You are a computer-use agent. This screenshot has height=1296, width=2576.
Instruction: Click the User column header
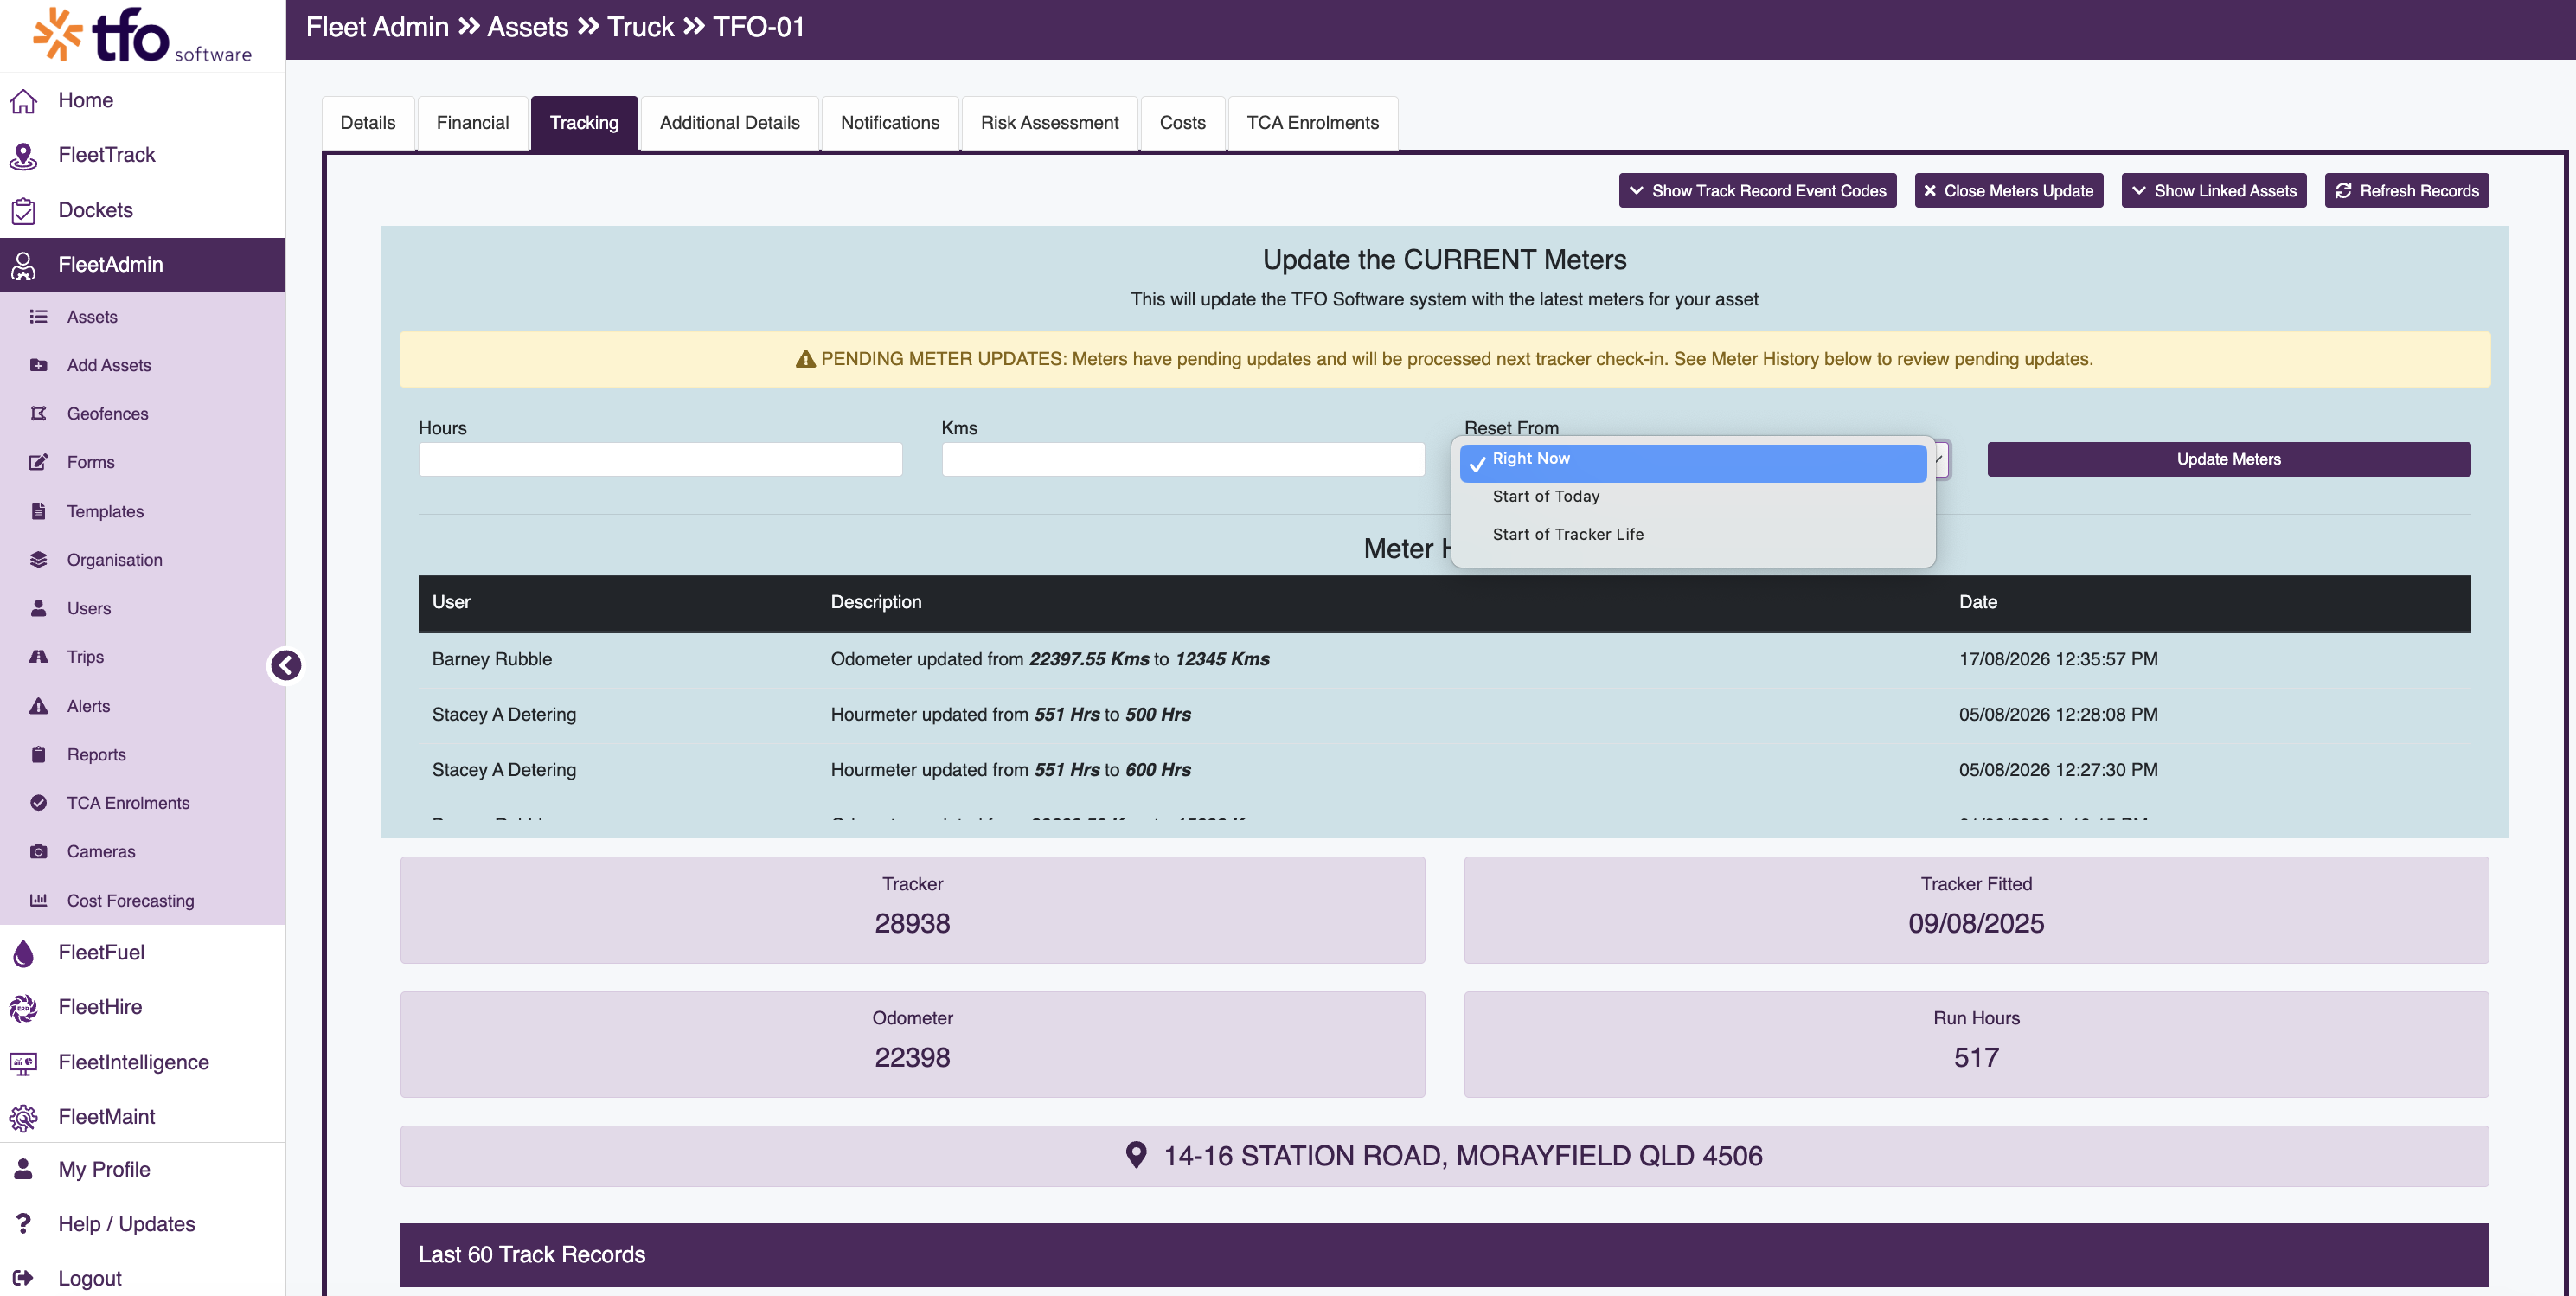pyautogui.click(x=451, y=602)
